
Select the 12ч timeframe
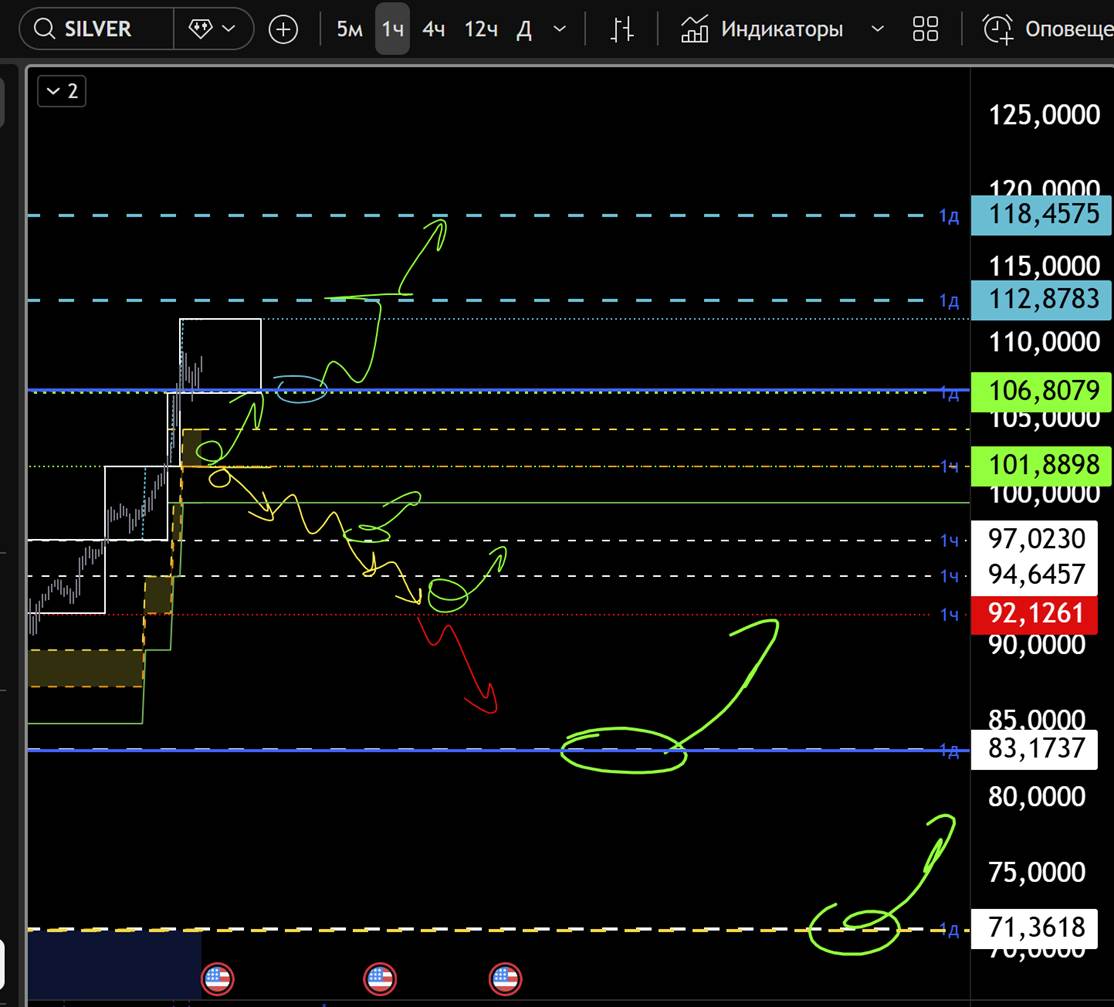coord(481,29)
